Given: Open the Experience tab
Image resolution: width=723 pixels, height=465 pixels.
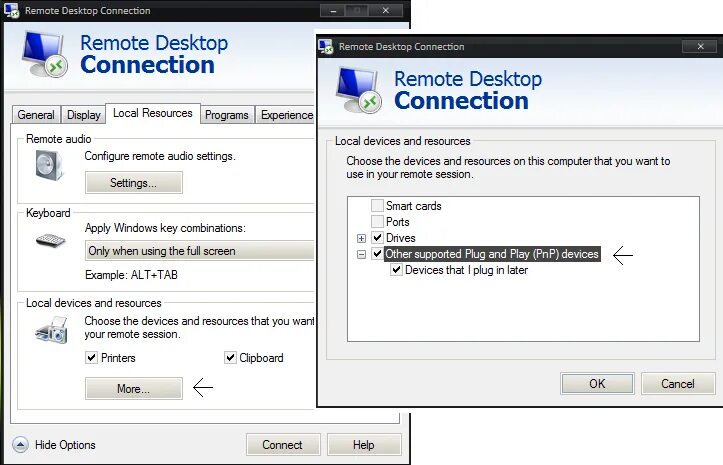Looking at the screenshot, I should coord(286,115).
